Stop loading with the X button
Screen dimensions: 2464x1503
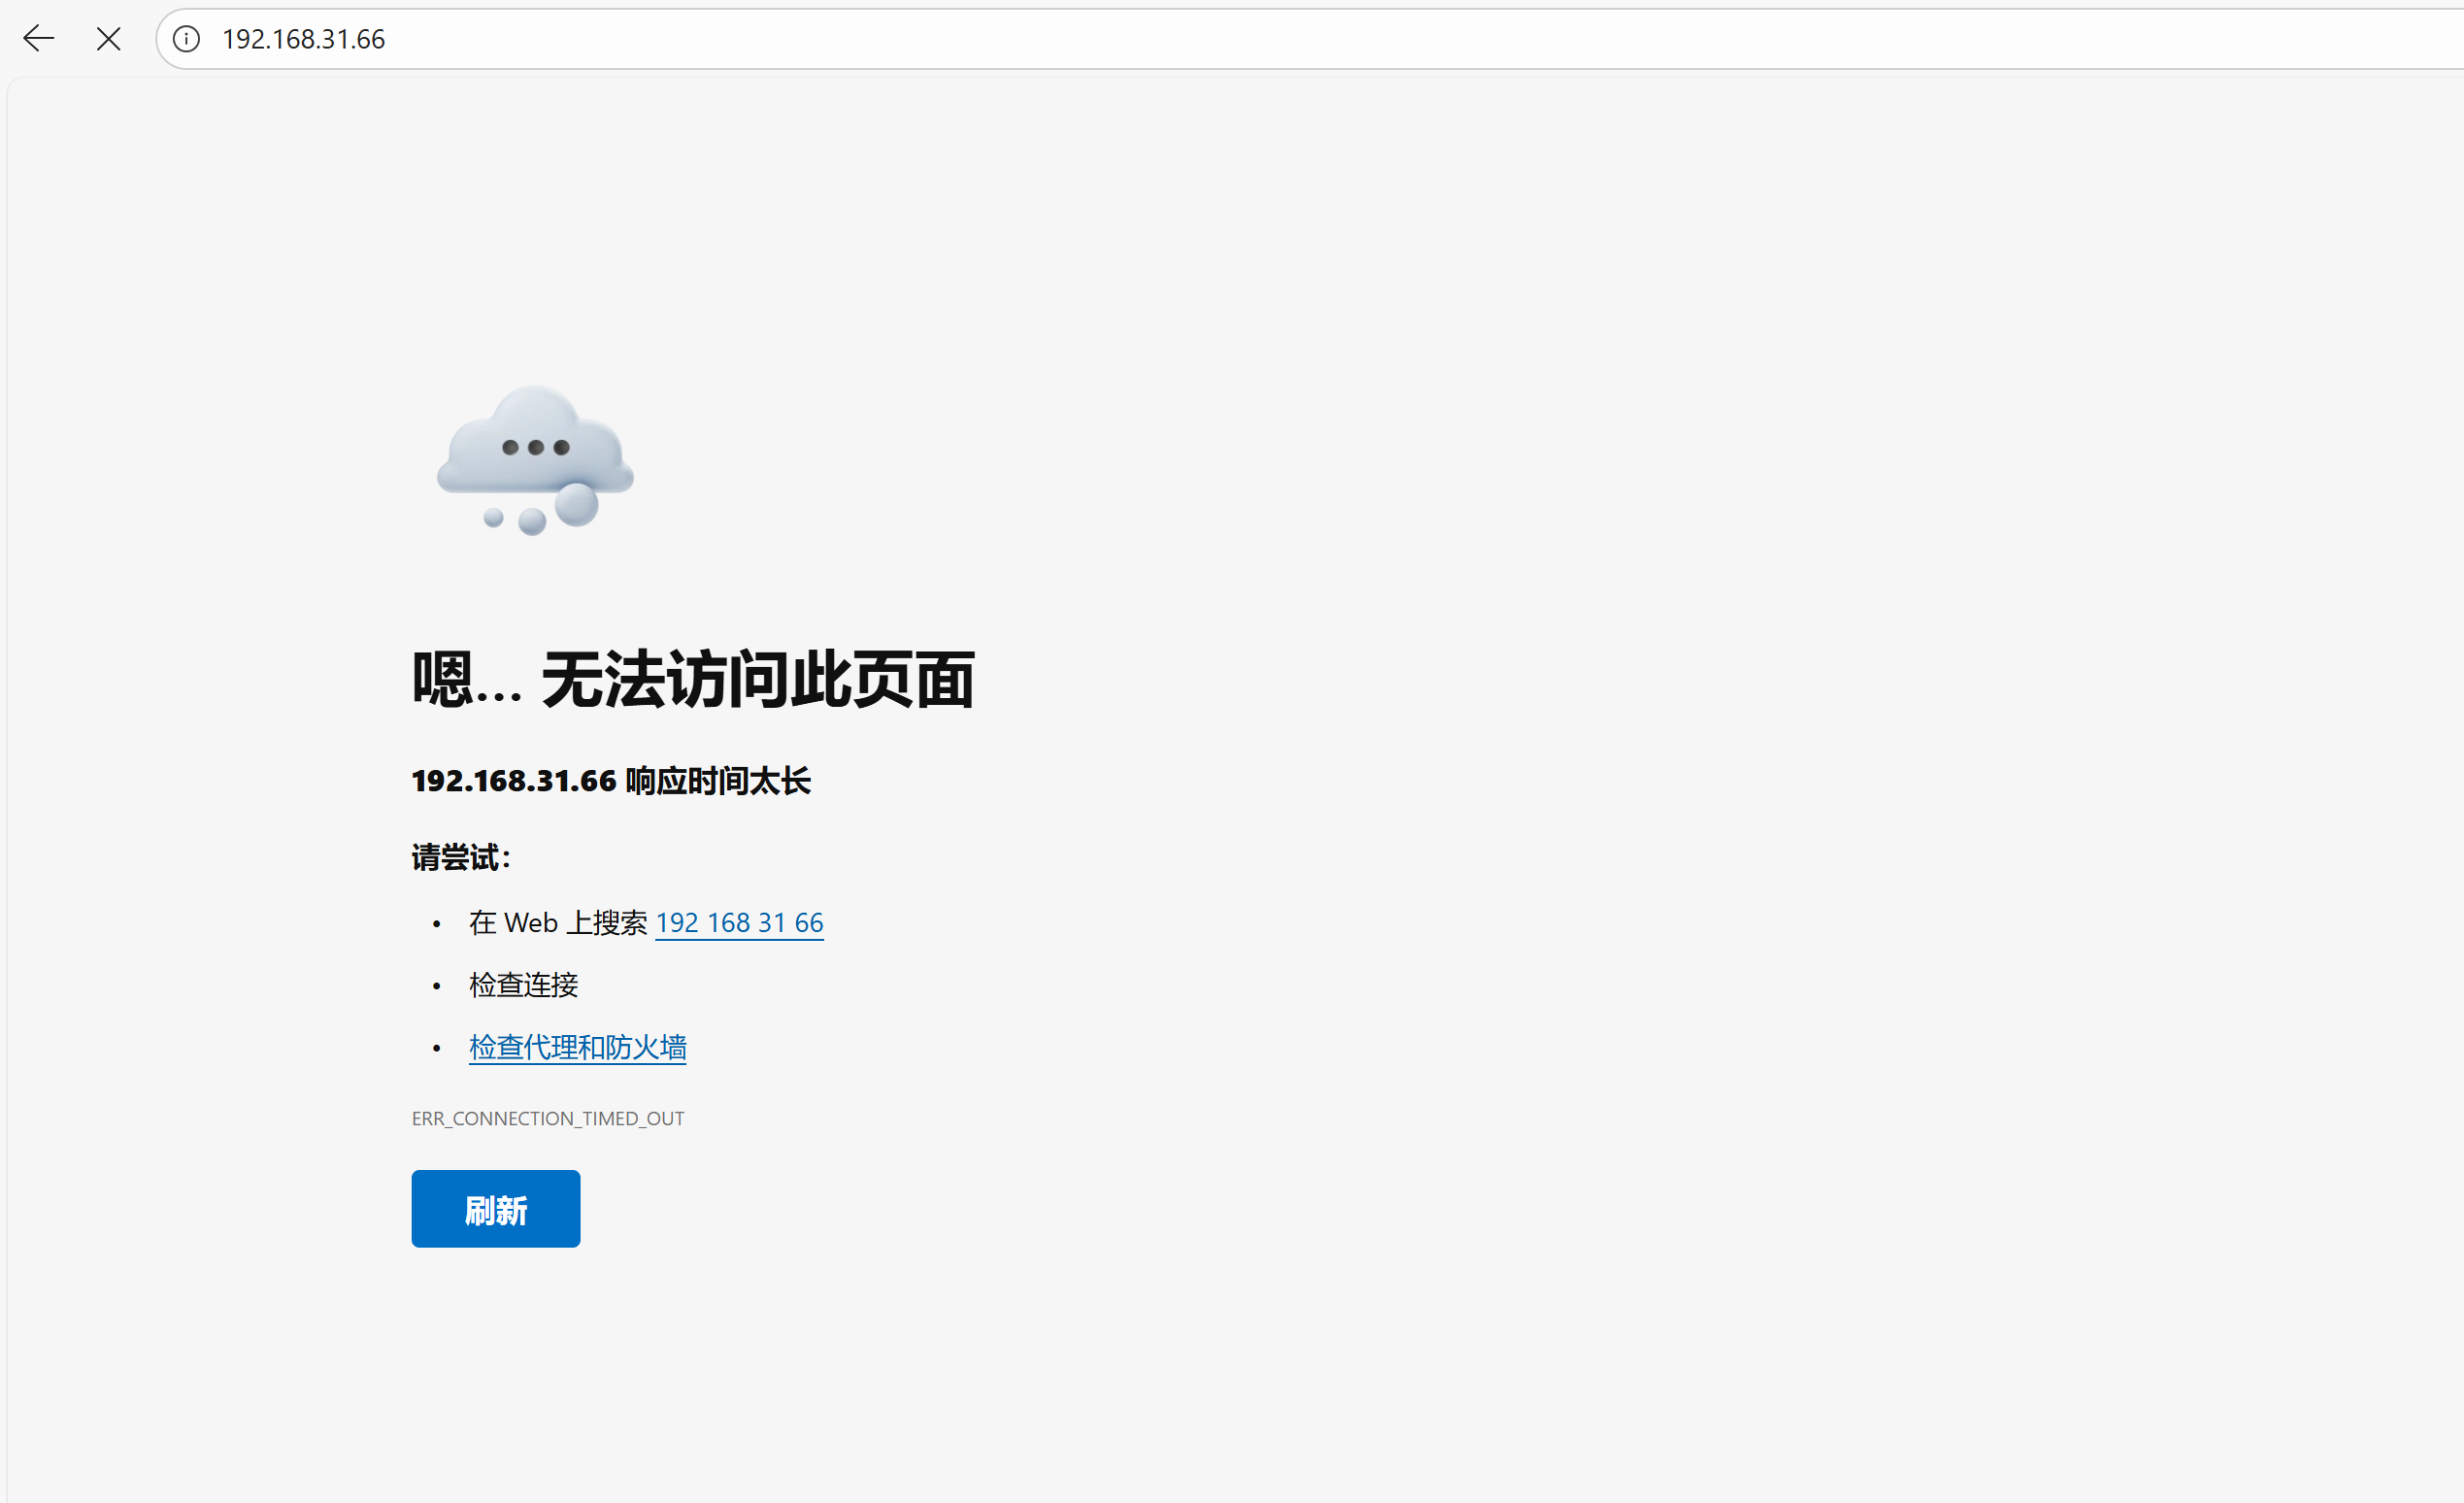coord(109,39)
